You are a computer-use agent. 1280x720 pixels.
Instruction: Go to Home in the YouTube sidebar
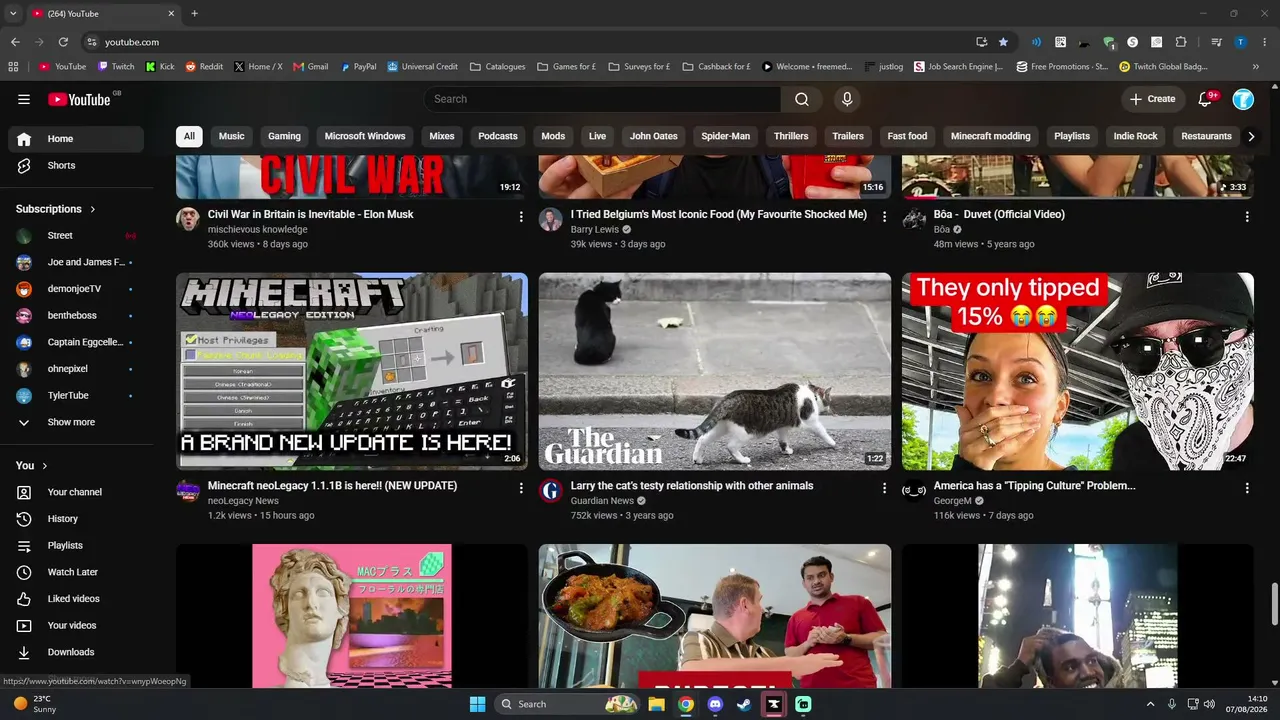pyautogui.click(x=76, y=139)
